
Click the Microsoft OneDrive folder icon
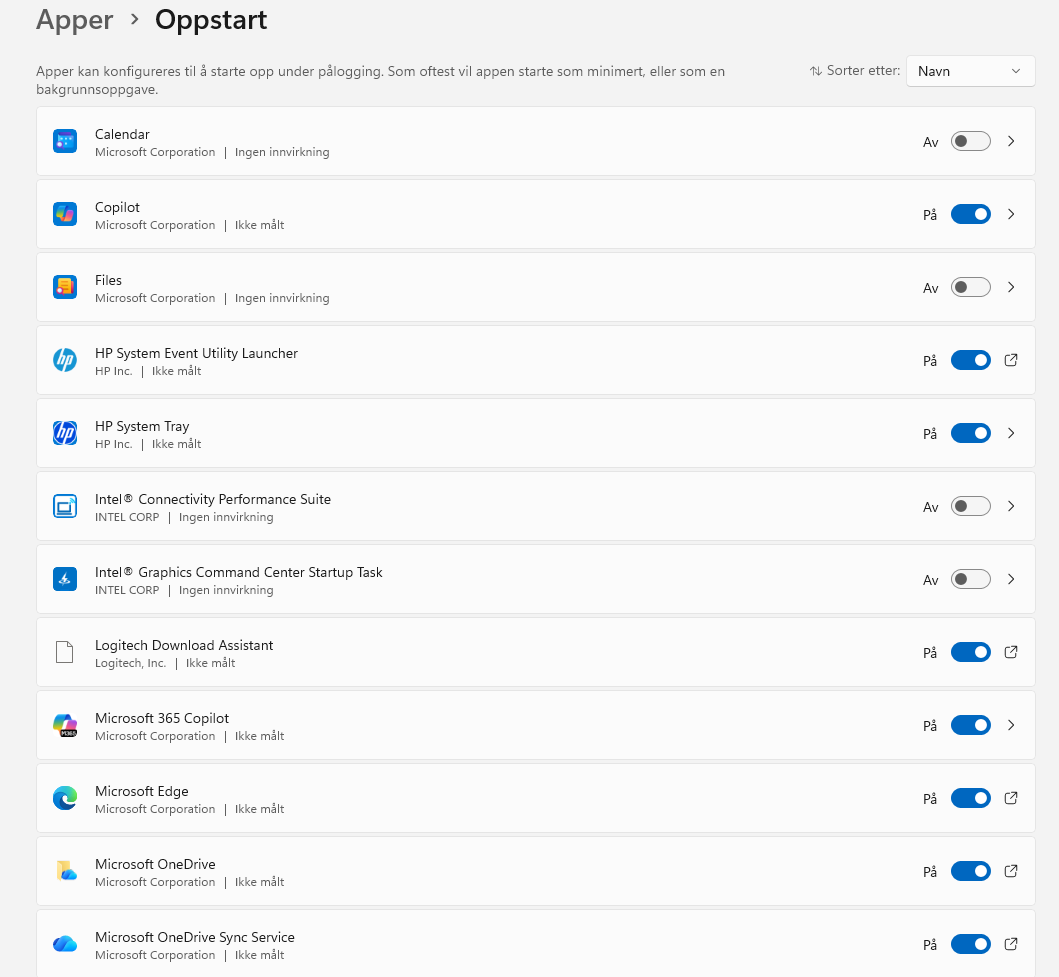point(65,871)
